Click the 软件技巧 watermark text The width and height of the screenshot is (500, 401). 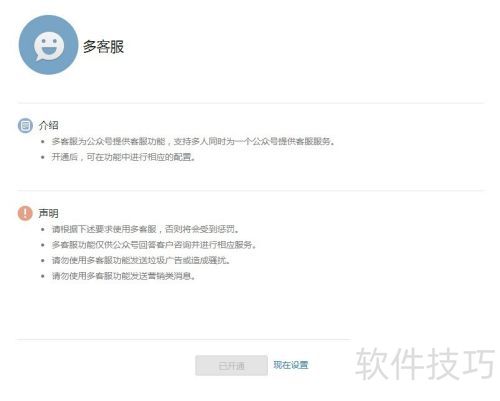[425, 364]
